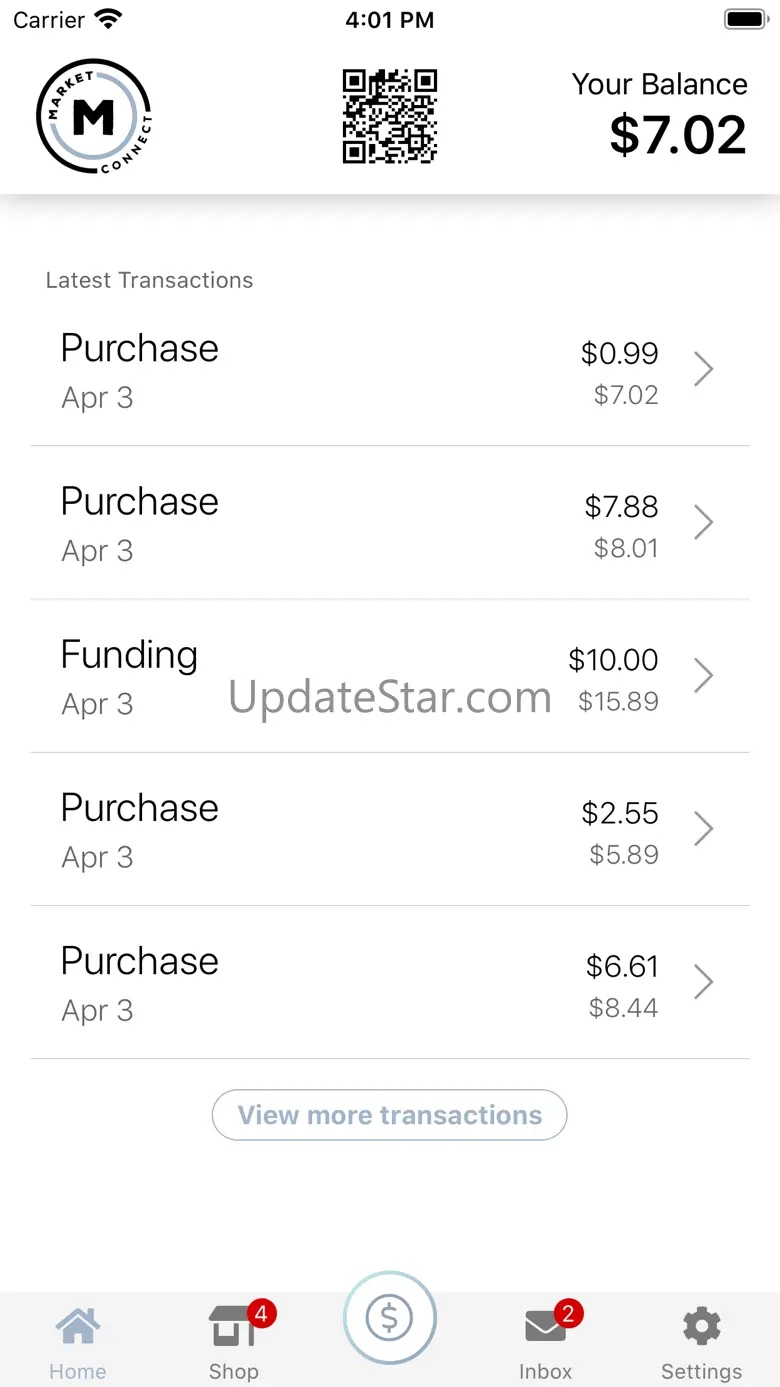Open the Shop storefront icon
This screenshot has width=780, height=1387.
[232, 1327]
